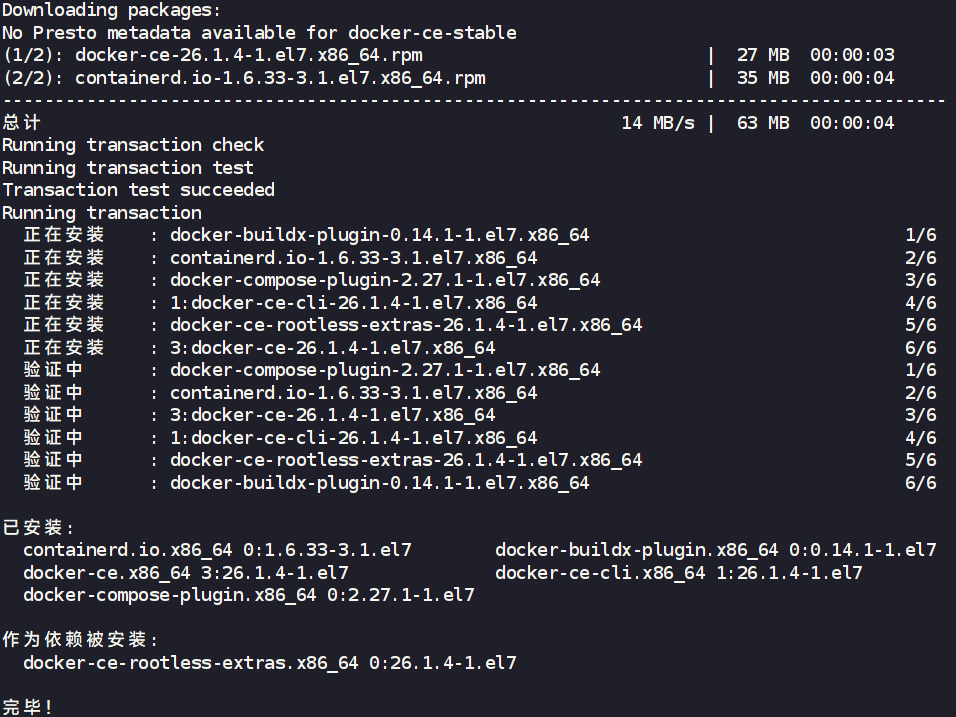956x717 pixels.
Task: Click the containerd.io rpm download line
Action: [280, 77]
